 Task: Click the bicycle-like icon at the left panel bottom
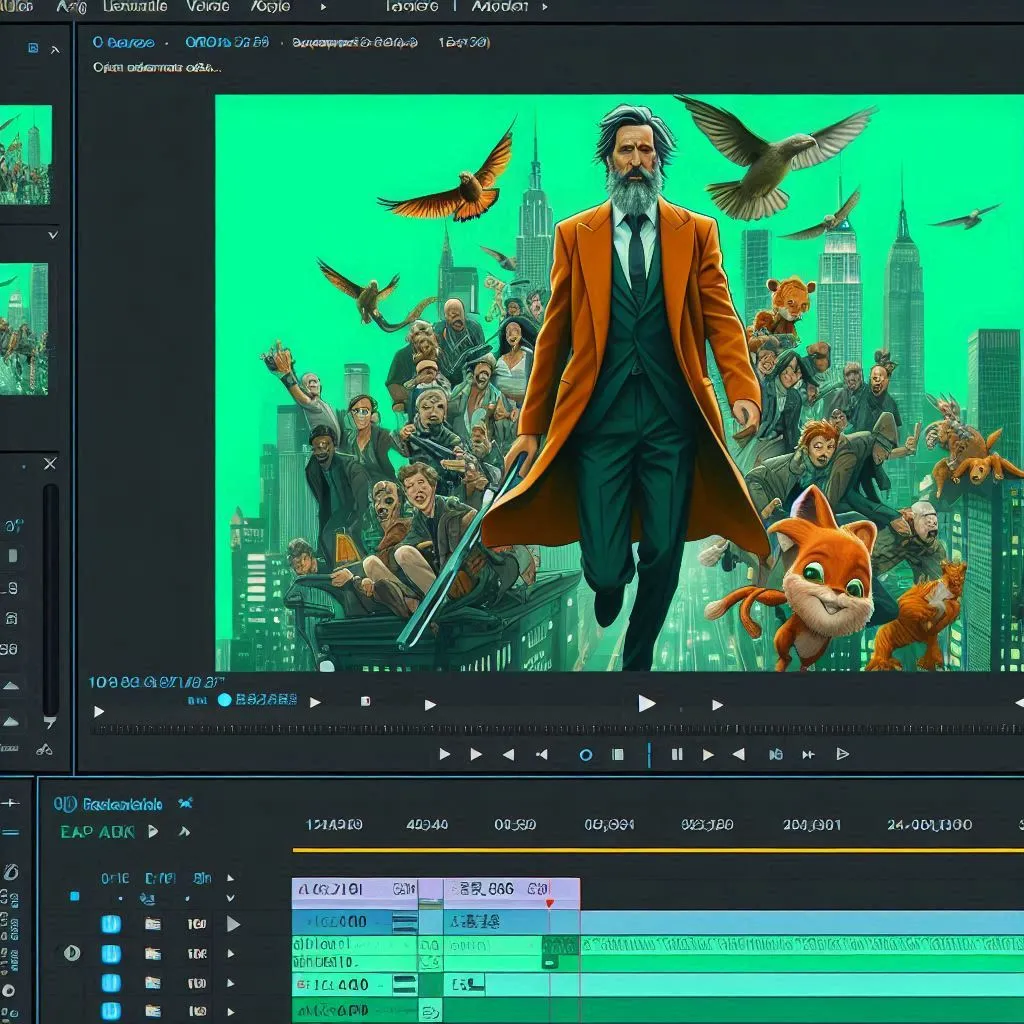[44, 750]
